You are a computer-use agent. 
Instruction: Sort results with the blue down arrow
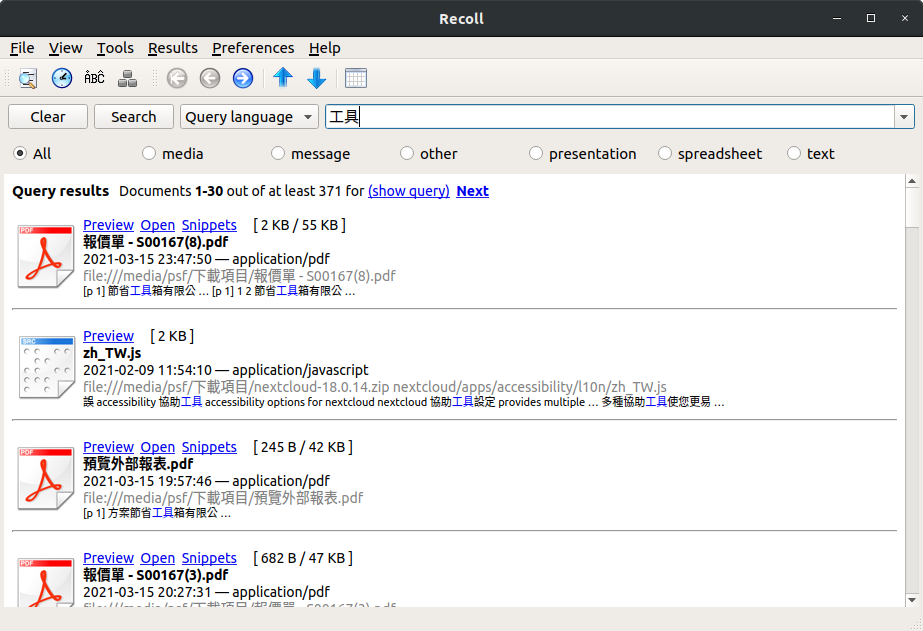pos(316,78)
